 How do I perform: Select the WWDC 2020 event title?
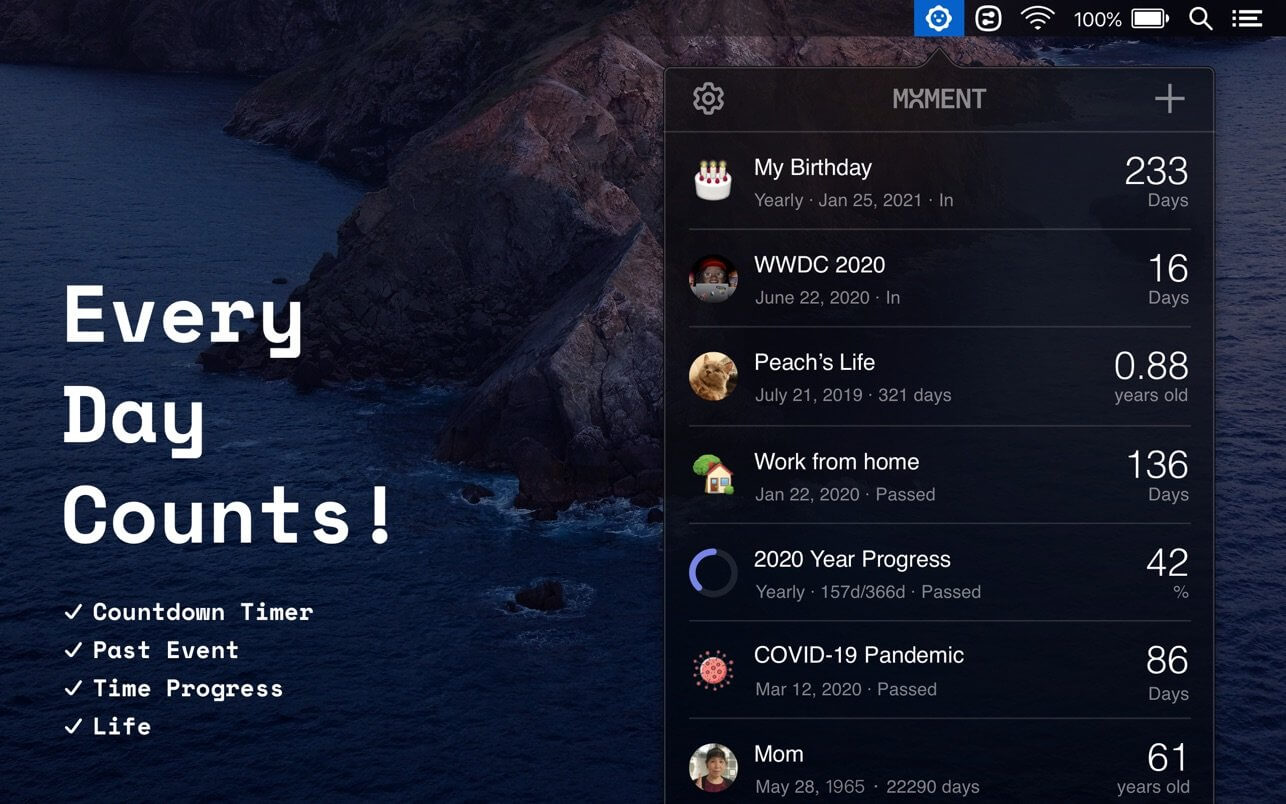819,265
